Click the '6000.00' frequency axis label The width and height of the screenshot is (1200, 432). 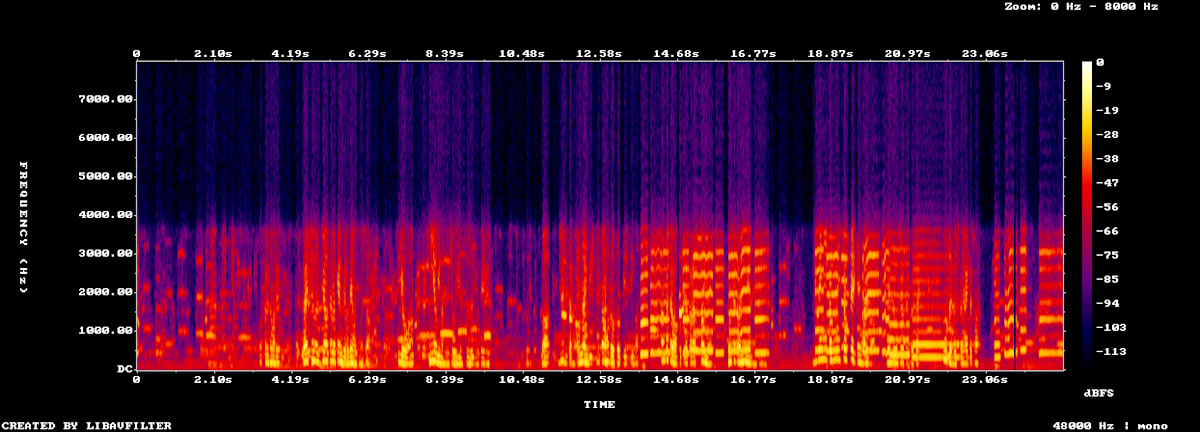[105, 138]
